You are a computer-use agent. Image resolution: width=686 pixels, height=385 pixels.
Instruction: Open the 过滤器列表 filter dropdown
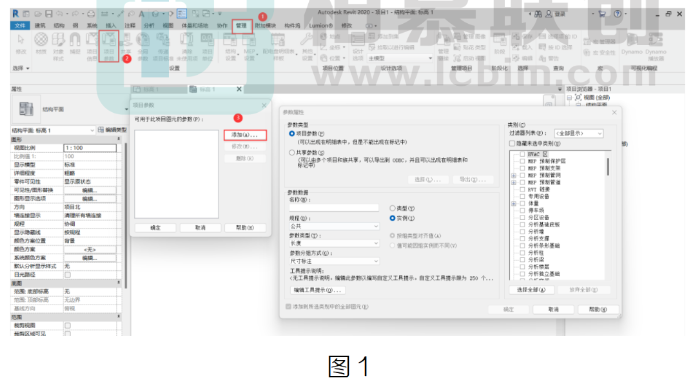pyautogui.click(x=579, y=133)
